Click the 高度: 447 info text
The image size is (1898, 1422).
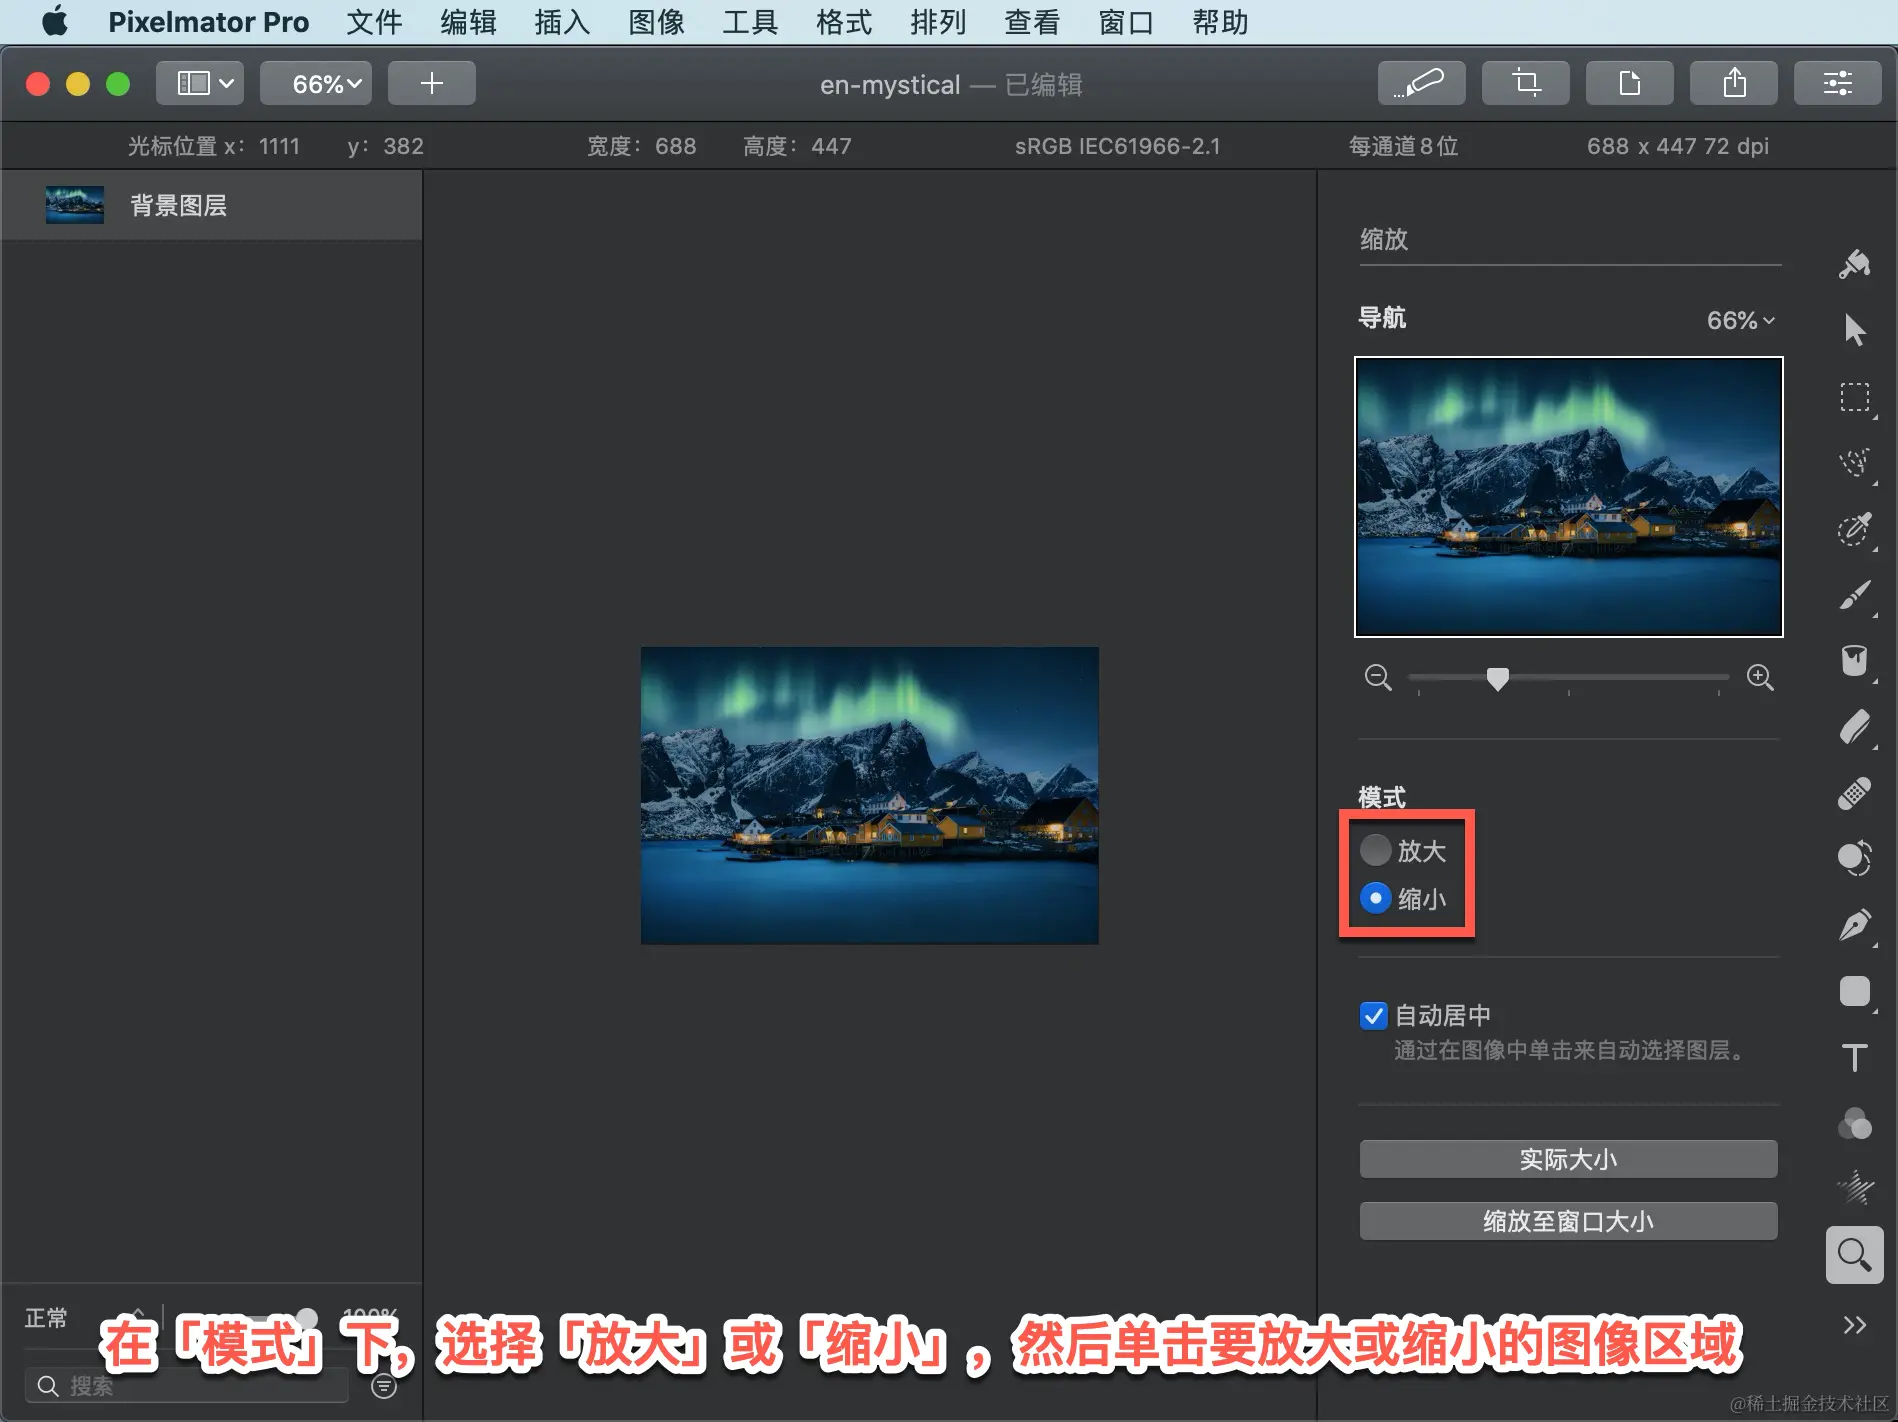pos(797,146)
